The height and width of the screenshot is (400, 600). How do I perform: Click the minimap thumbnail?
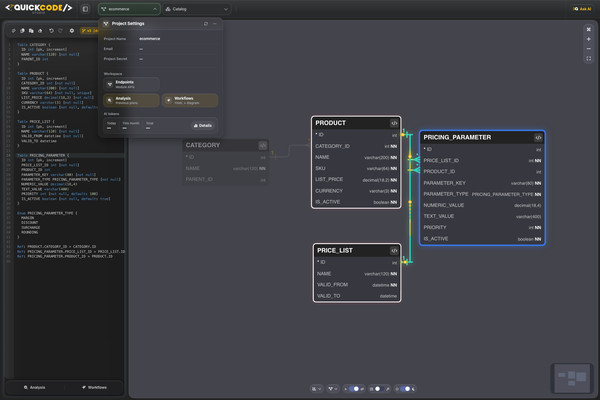coord(572,378)
